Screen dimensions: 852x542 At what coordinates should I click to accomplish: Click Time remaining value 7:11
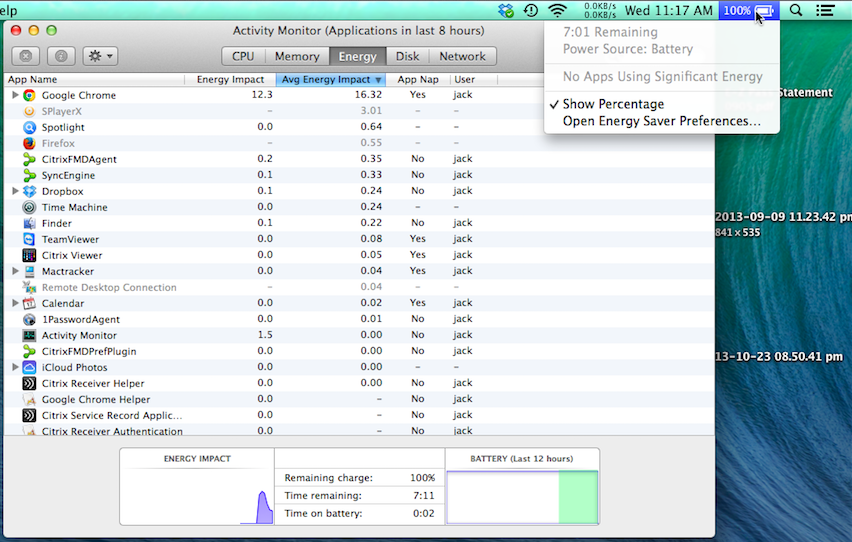pos(423,496)
